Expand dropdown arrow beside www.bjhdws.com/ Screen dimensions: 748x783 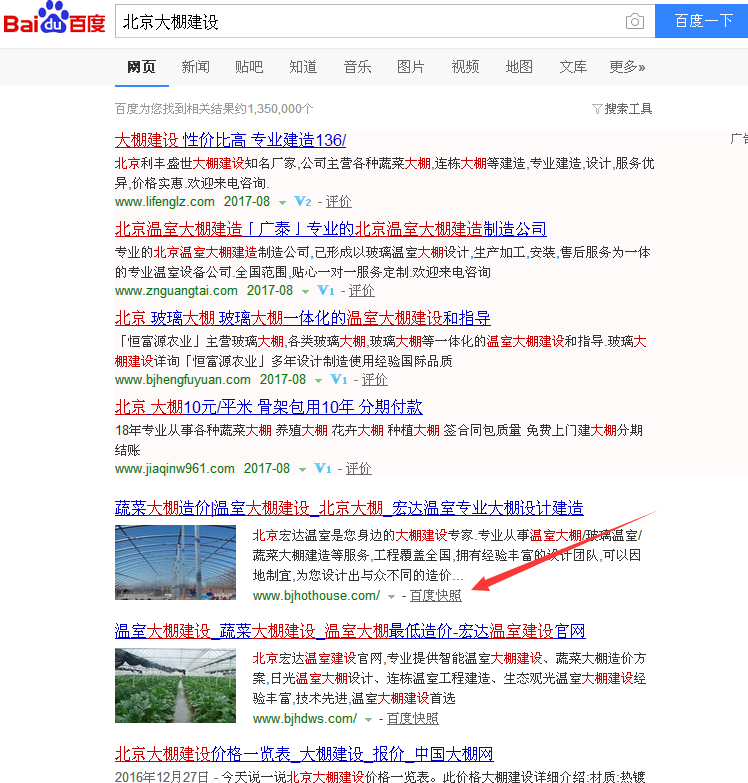click(369, 720)
